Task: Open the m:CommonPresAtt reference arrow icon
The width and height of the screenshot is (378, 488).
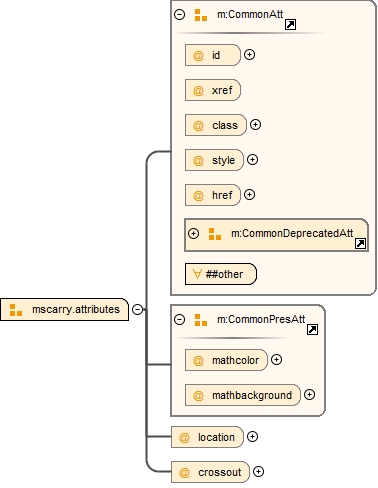Action: tap(312, 330)
